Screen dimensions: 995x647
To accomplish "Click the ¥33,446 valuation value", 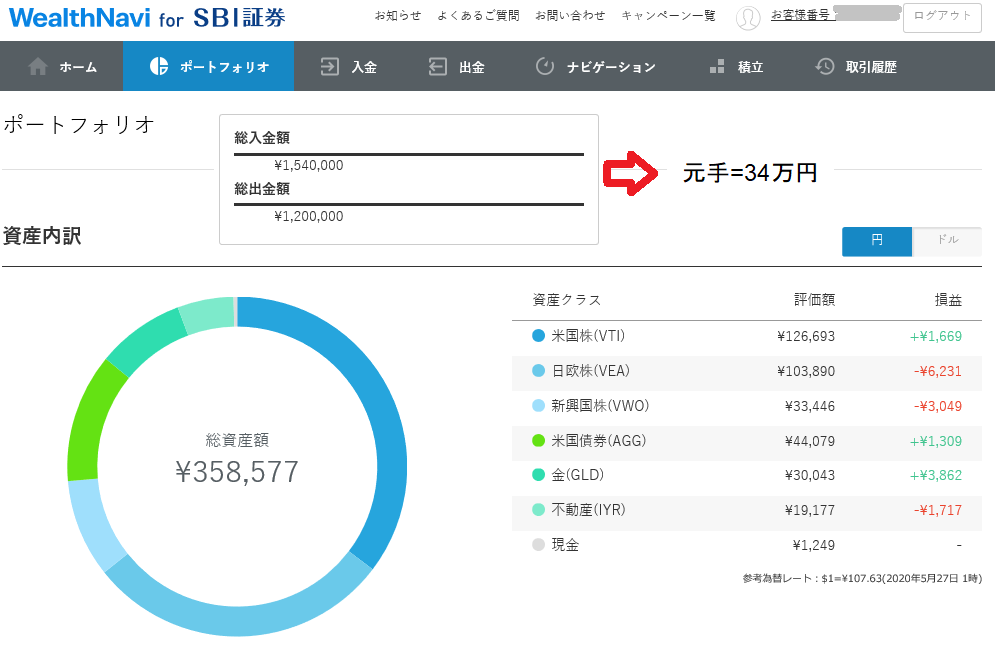I will coord(810,406).
